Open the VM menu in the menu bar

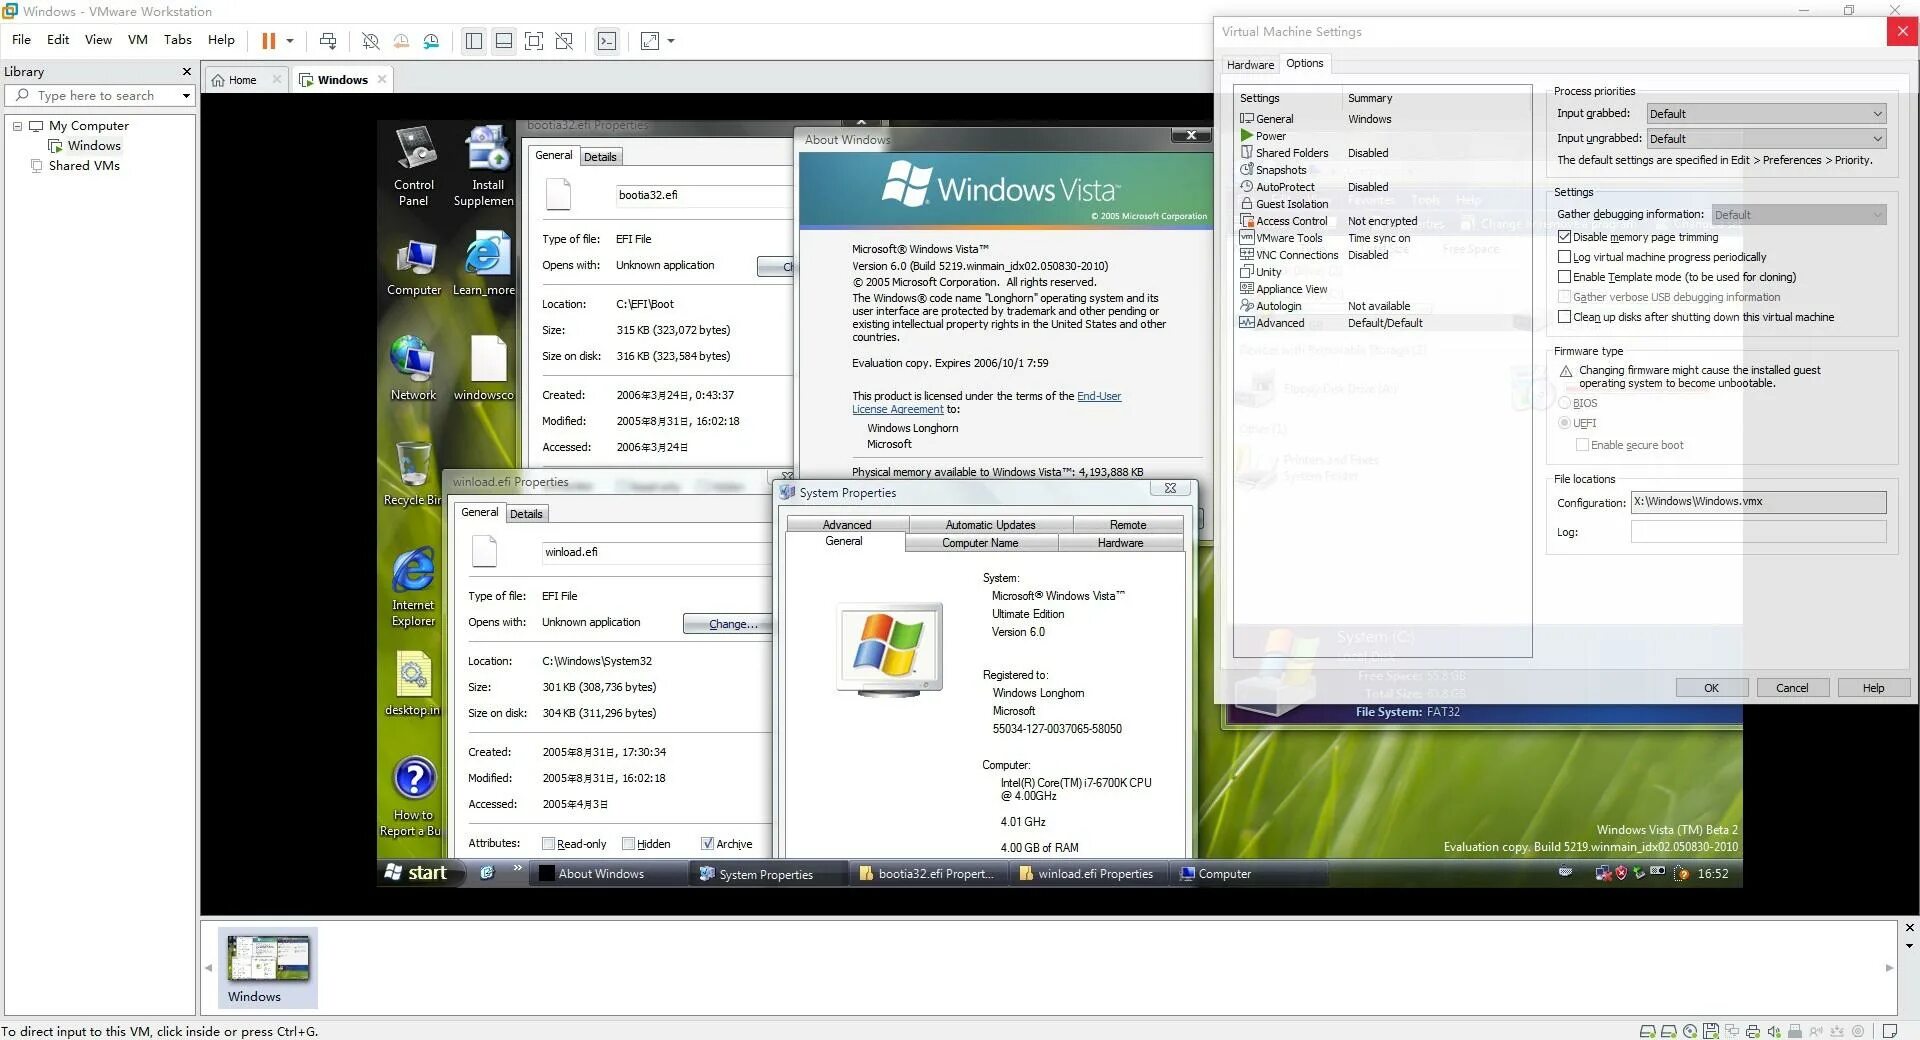(x=137, y=40)
